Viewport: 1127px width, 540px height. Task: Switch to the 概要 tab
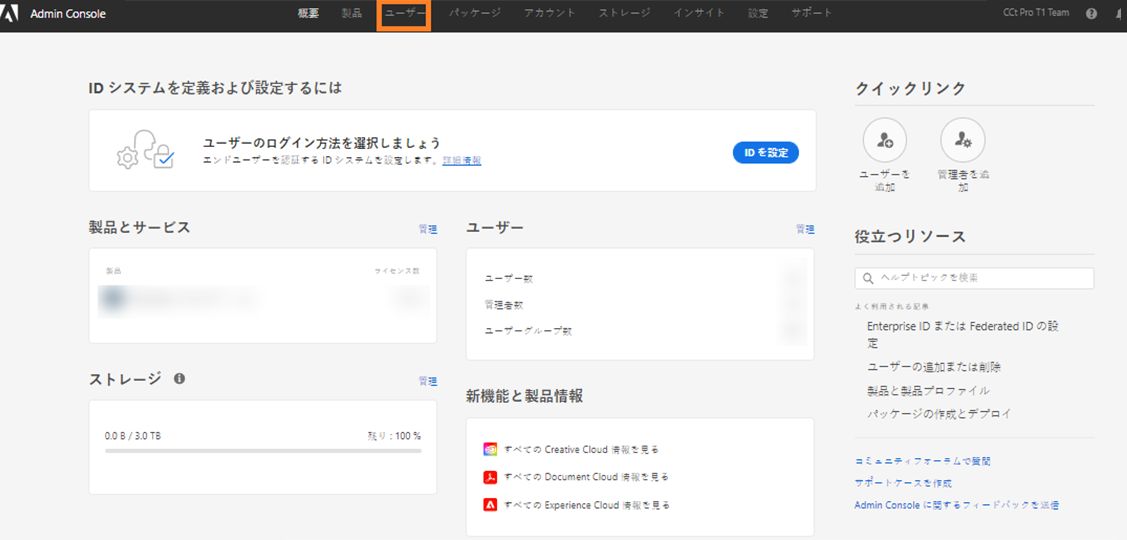pos(308,13)
